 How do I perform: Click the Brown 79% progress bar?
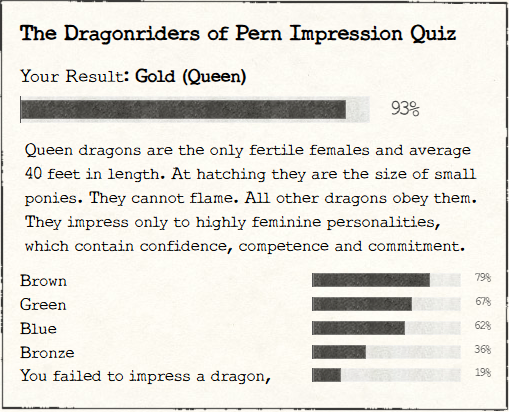pos(386,280)
